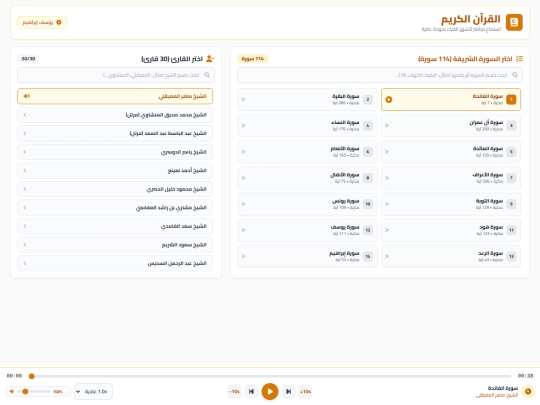
Task: Click the surah section header with (114 سورة)
Action: (x=465, y=59)
